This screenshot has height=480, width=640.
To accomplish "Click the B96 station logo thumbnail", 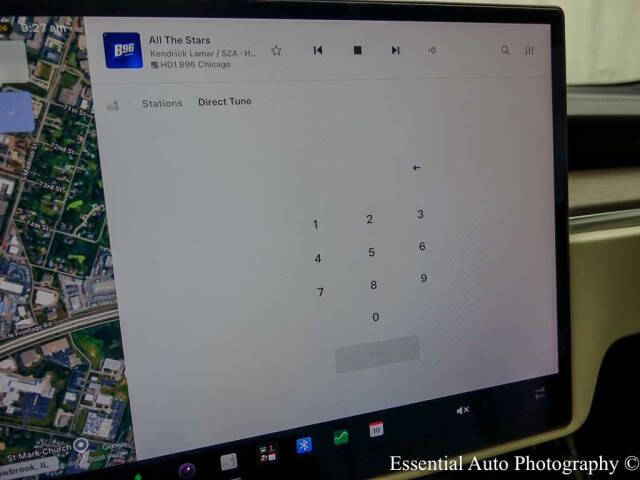I will [x=123, y=51].
